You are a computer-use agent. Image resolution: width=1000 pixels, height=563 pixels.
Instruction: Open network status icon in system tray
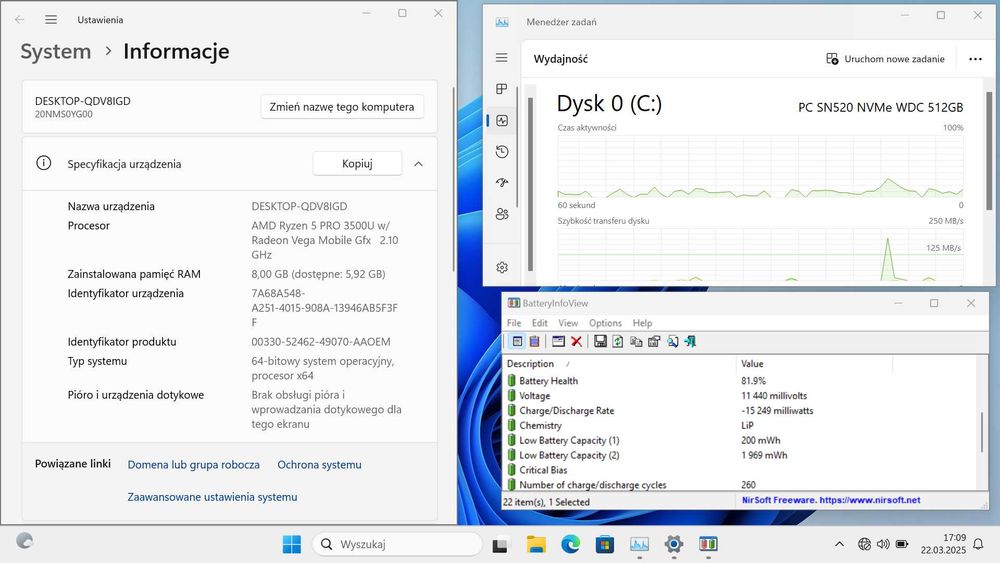(x=864, y=544)
